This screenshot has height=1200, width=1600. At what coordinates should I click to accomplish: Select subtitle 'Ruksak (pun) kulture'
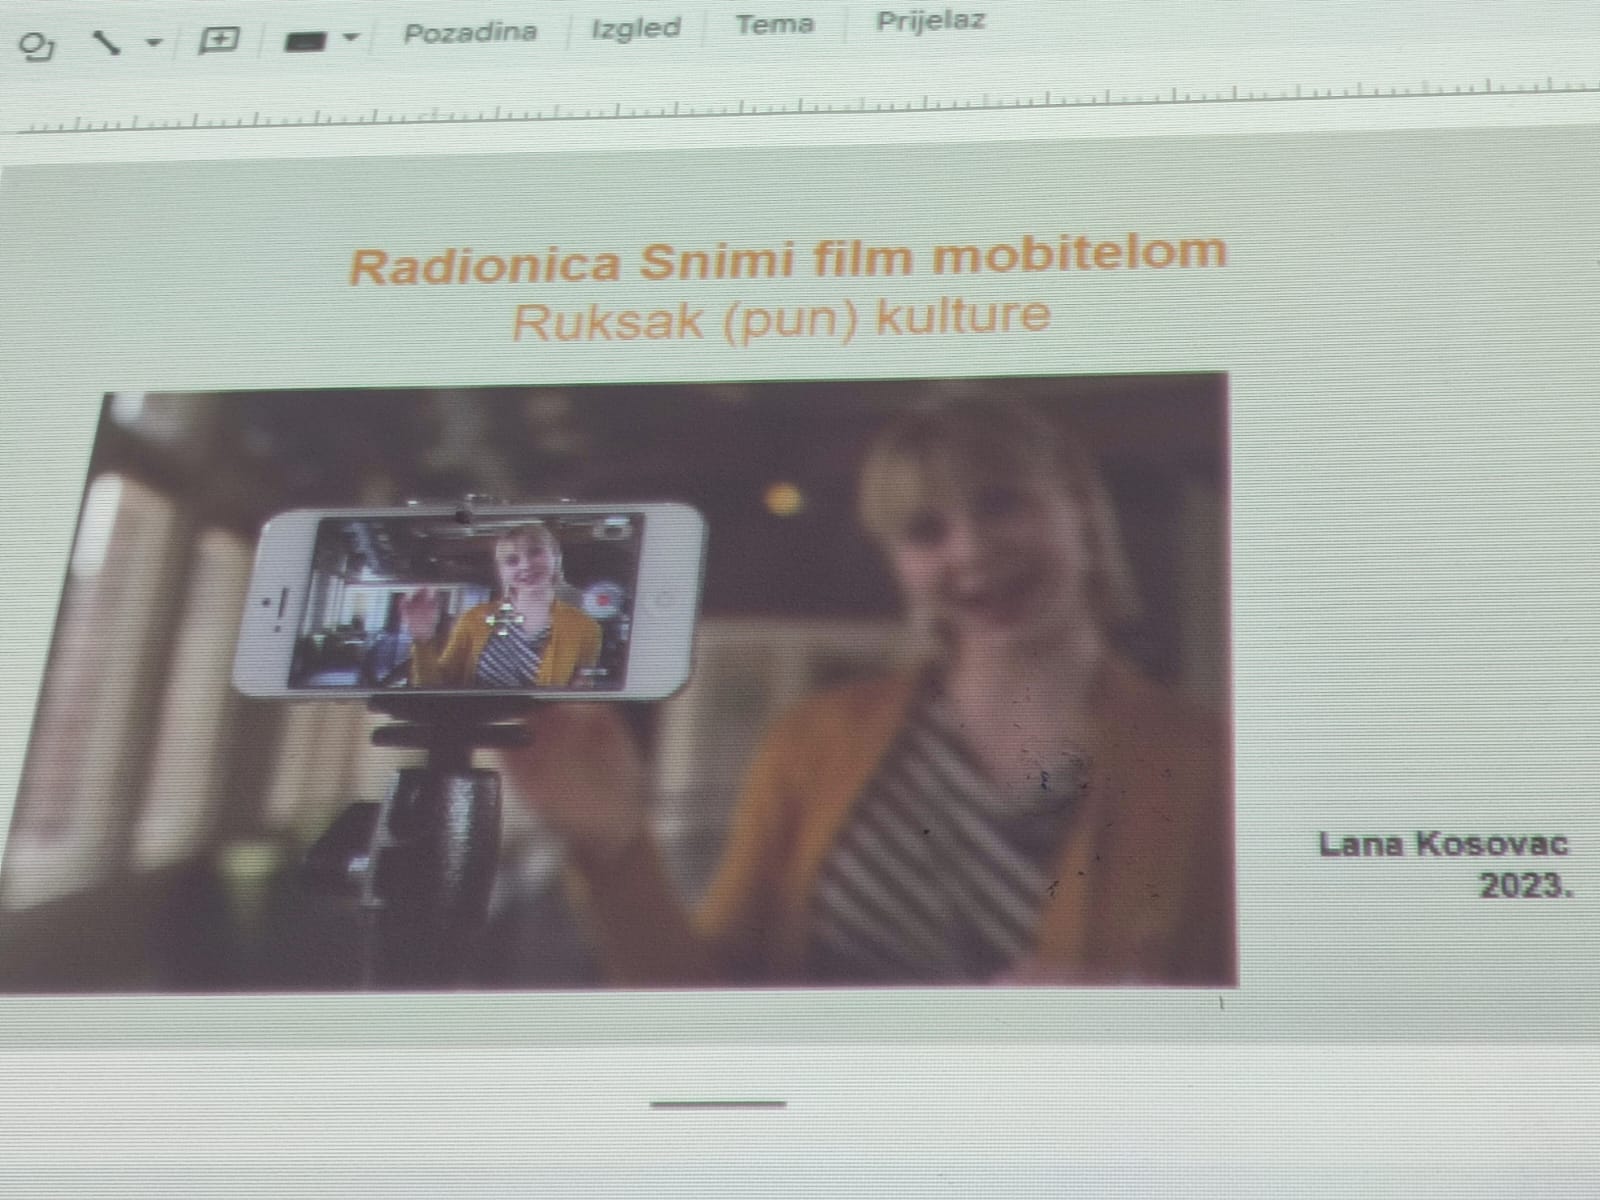coord(781,320)
